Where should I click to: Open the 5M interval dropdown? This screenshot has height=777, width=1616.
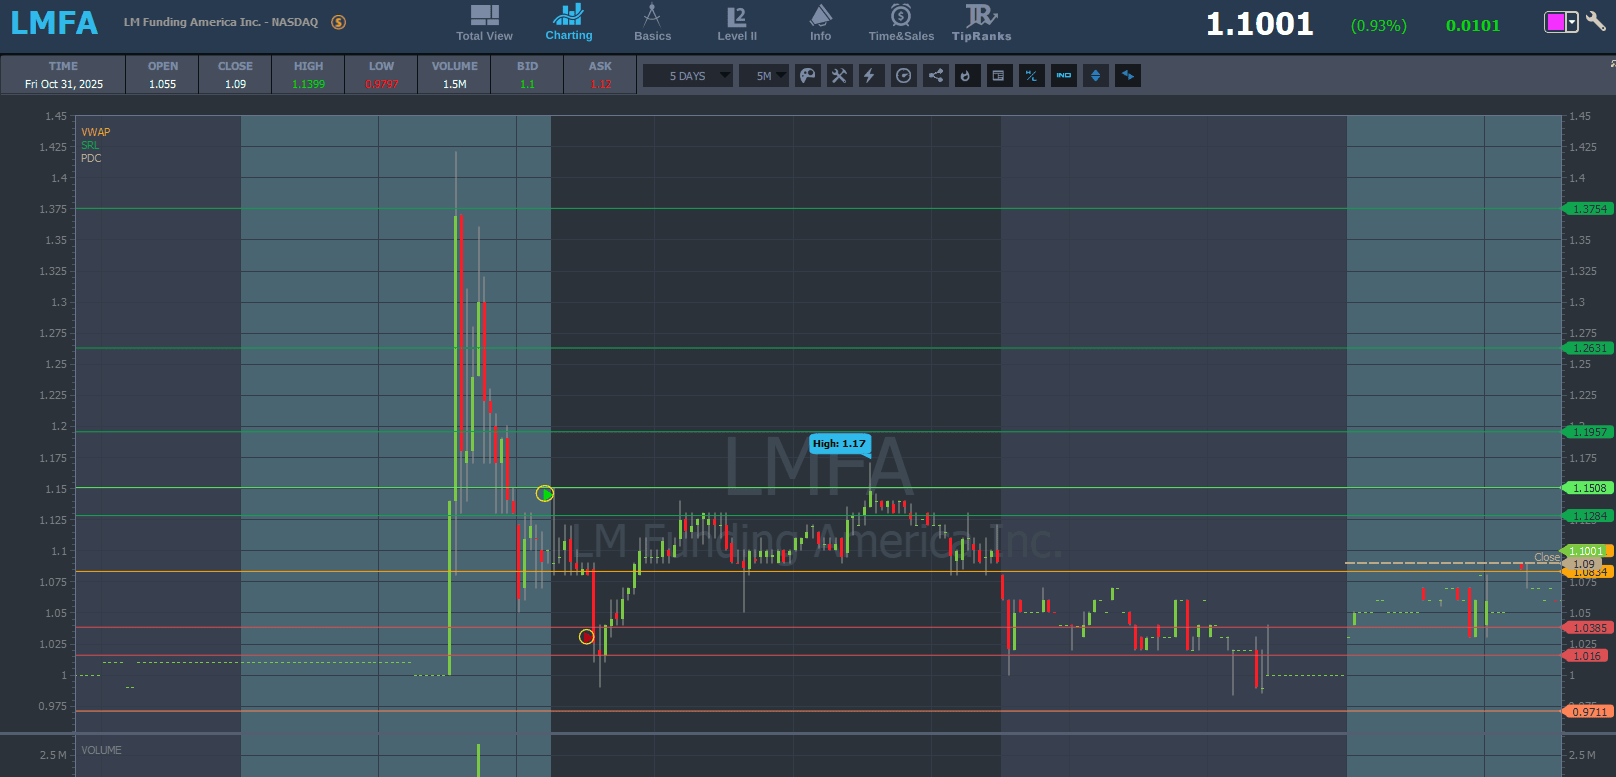pos(764,76)
